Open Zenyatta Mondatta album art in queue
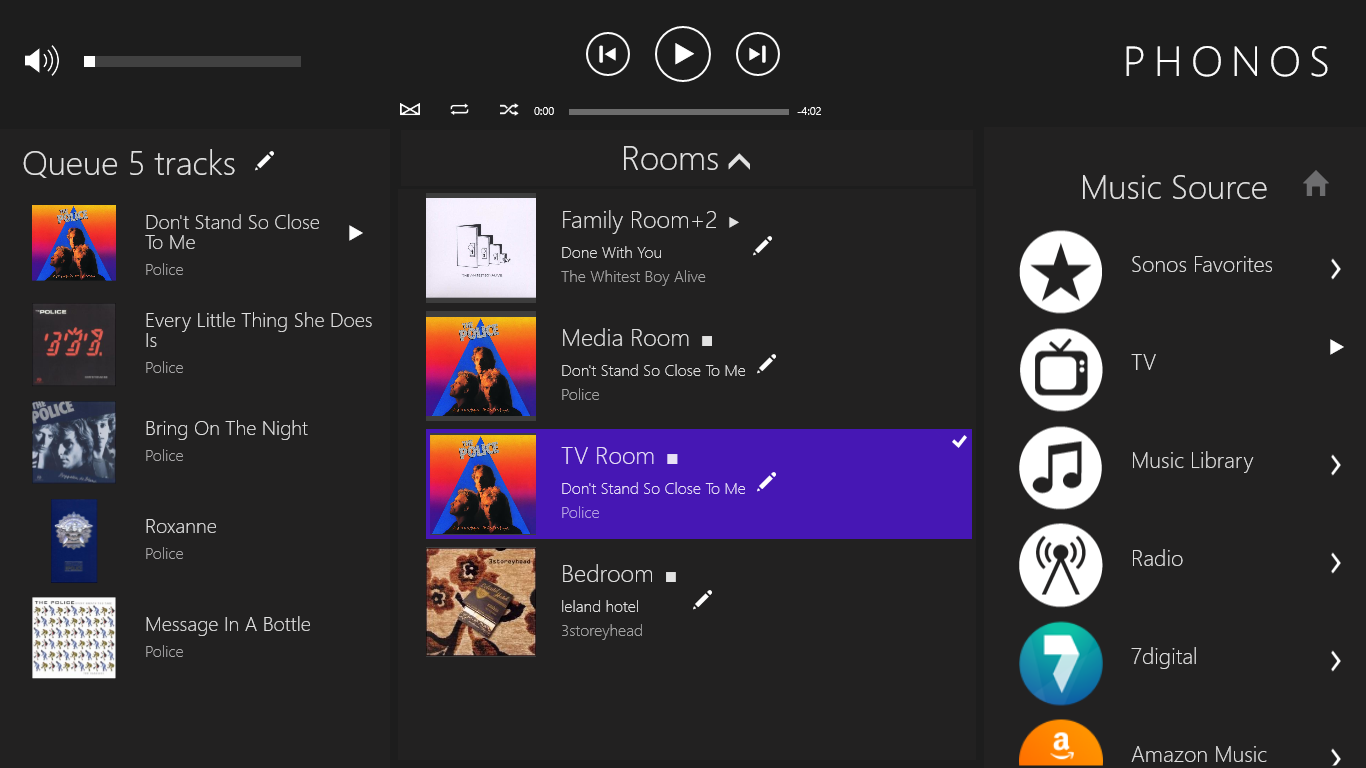This screenshot has height=768, width=1366. [x=74, y=243]
